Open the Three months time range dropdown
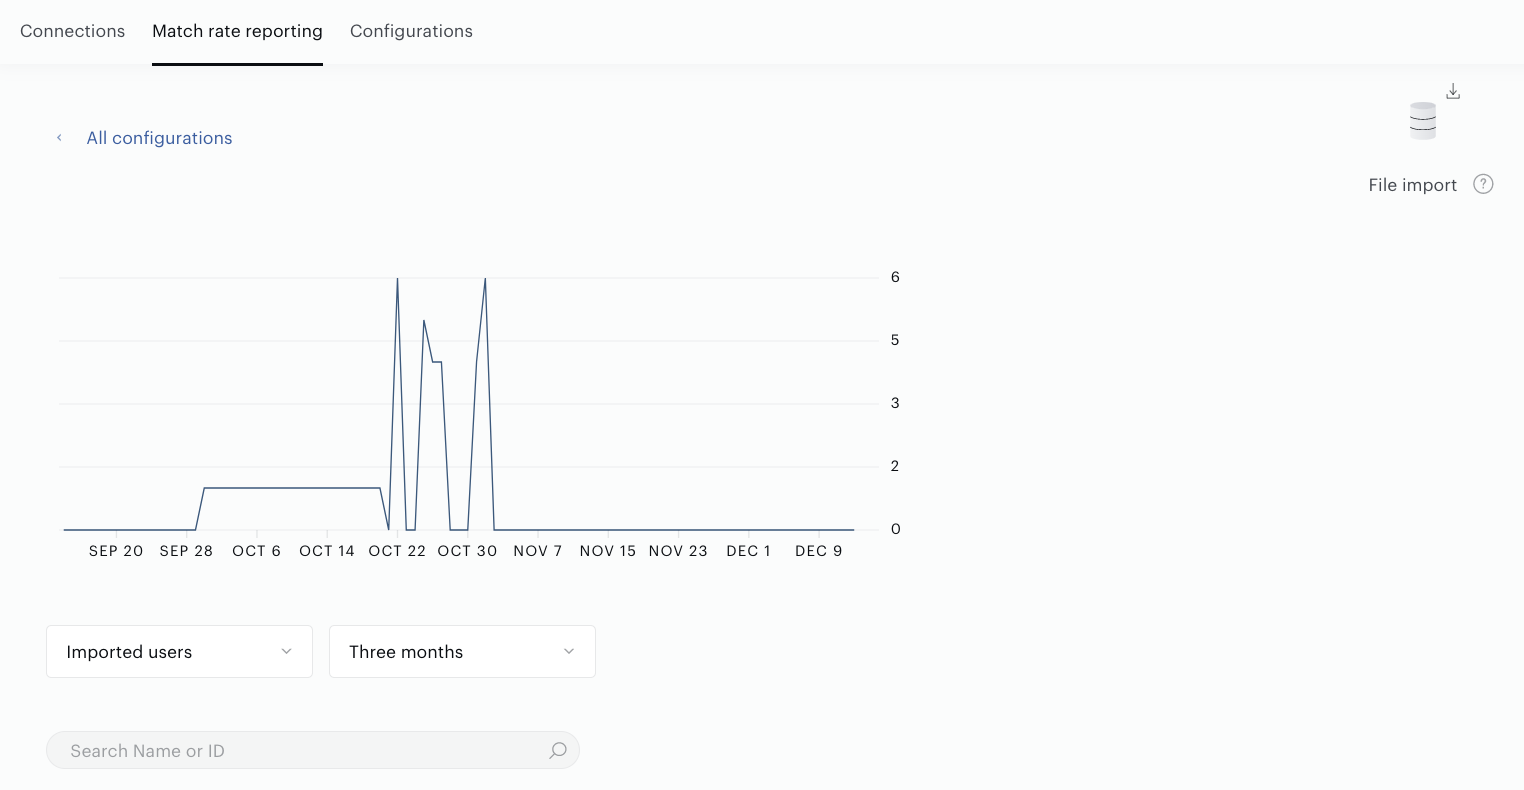Viewport: 1524px width, 790px height. click(x=462, y=652)
